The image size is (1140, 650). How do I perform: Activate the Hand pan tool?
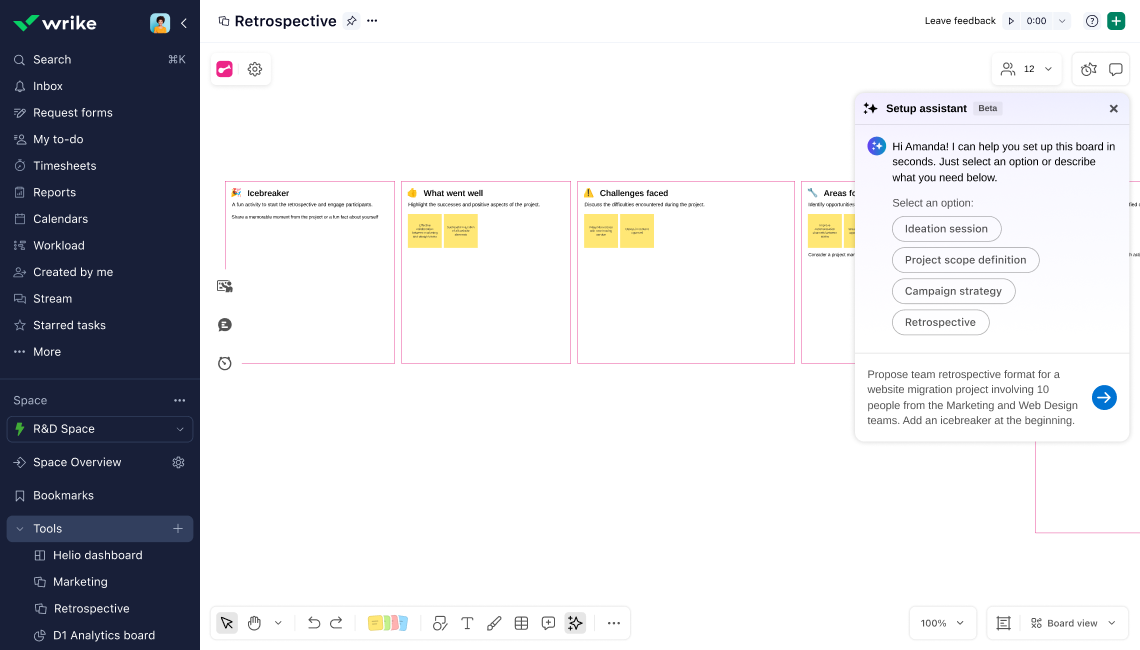pyautogui.click(x=253, y=622)
